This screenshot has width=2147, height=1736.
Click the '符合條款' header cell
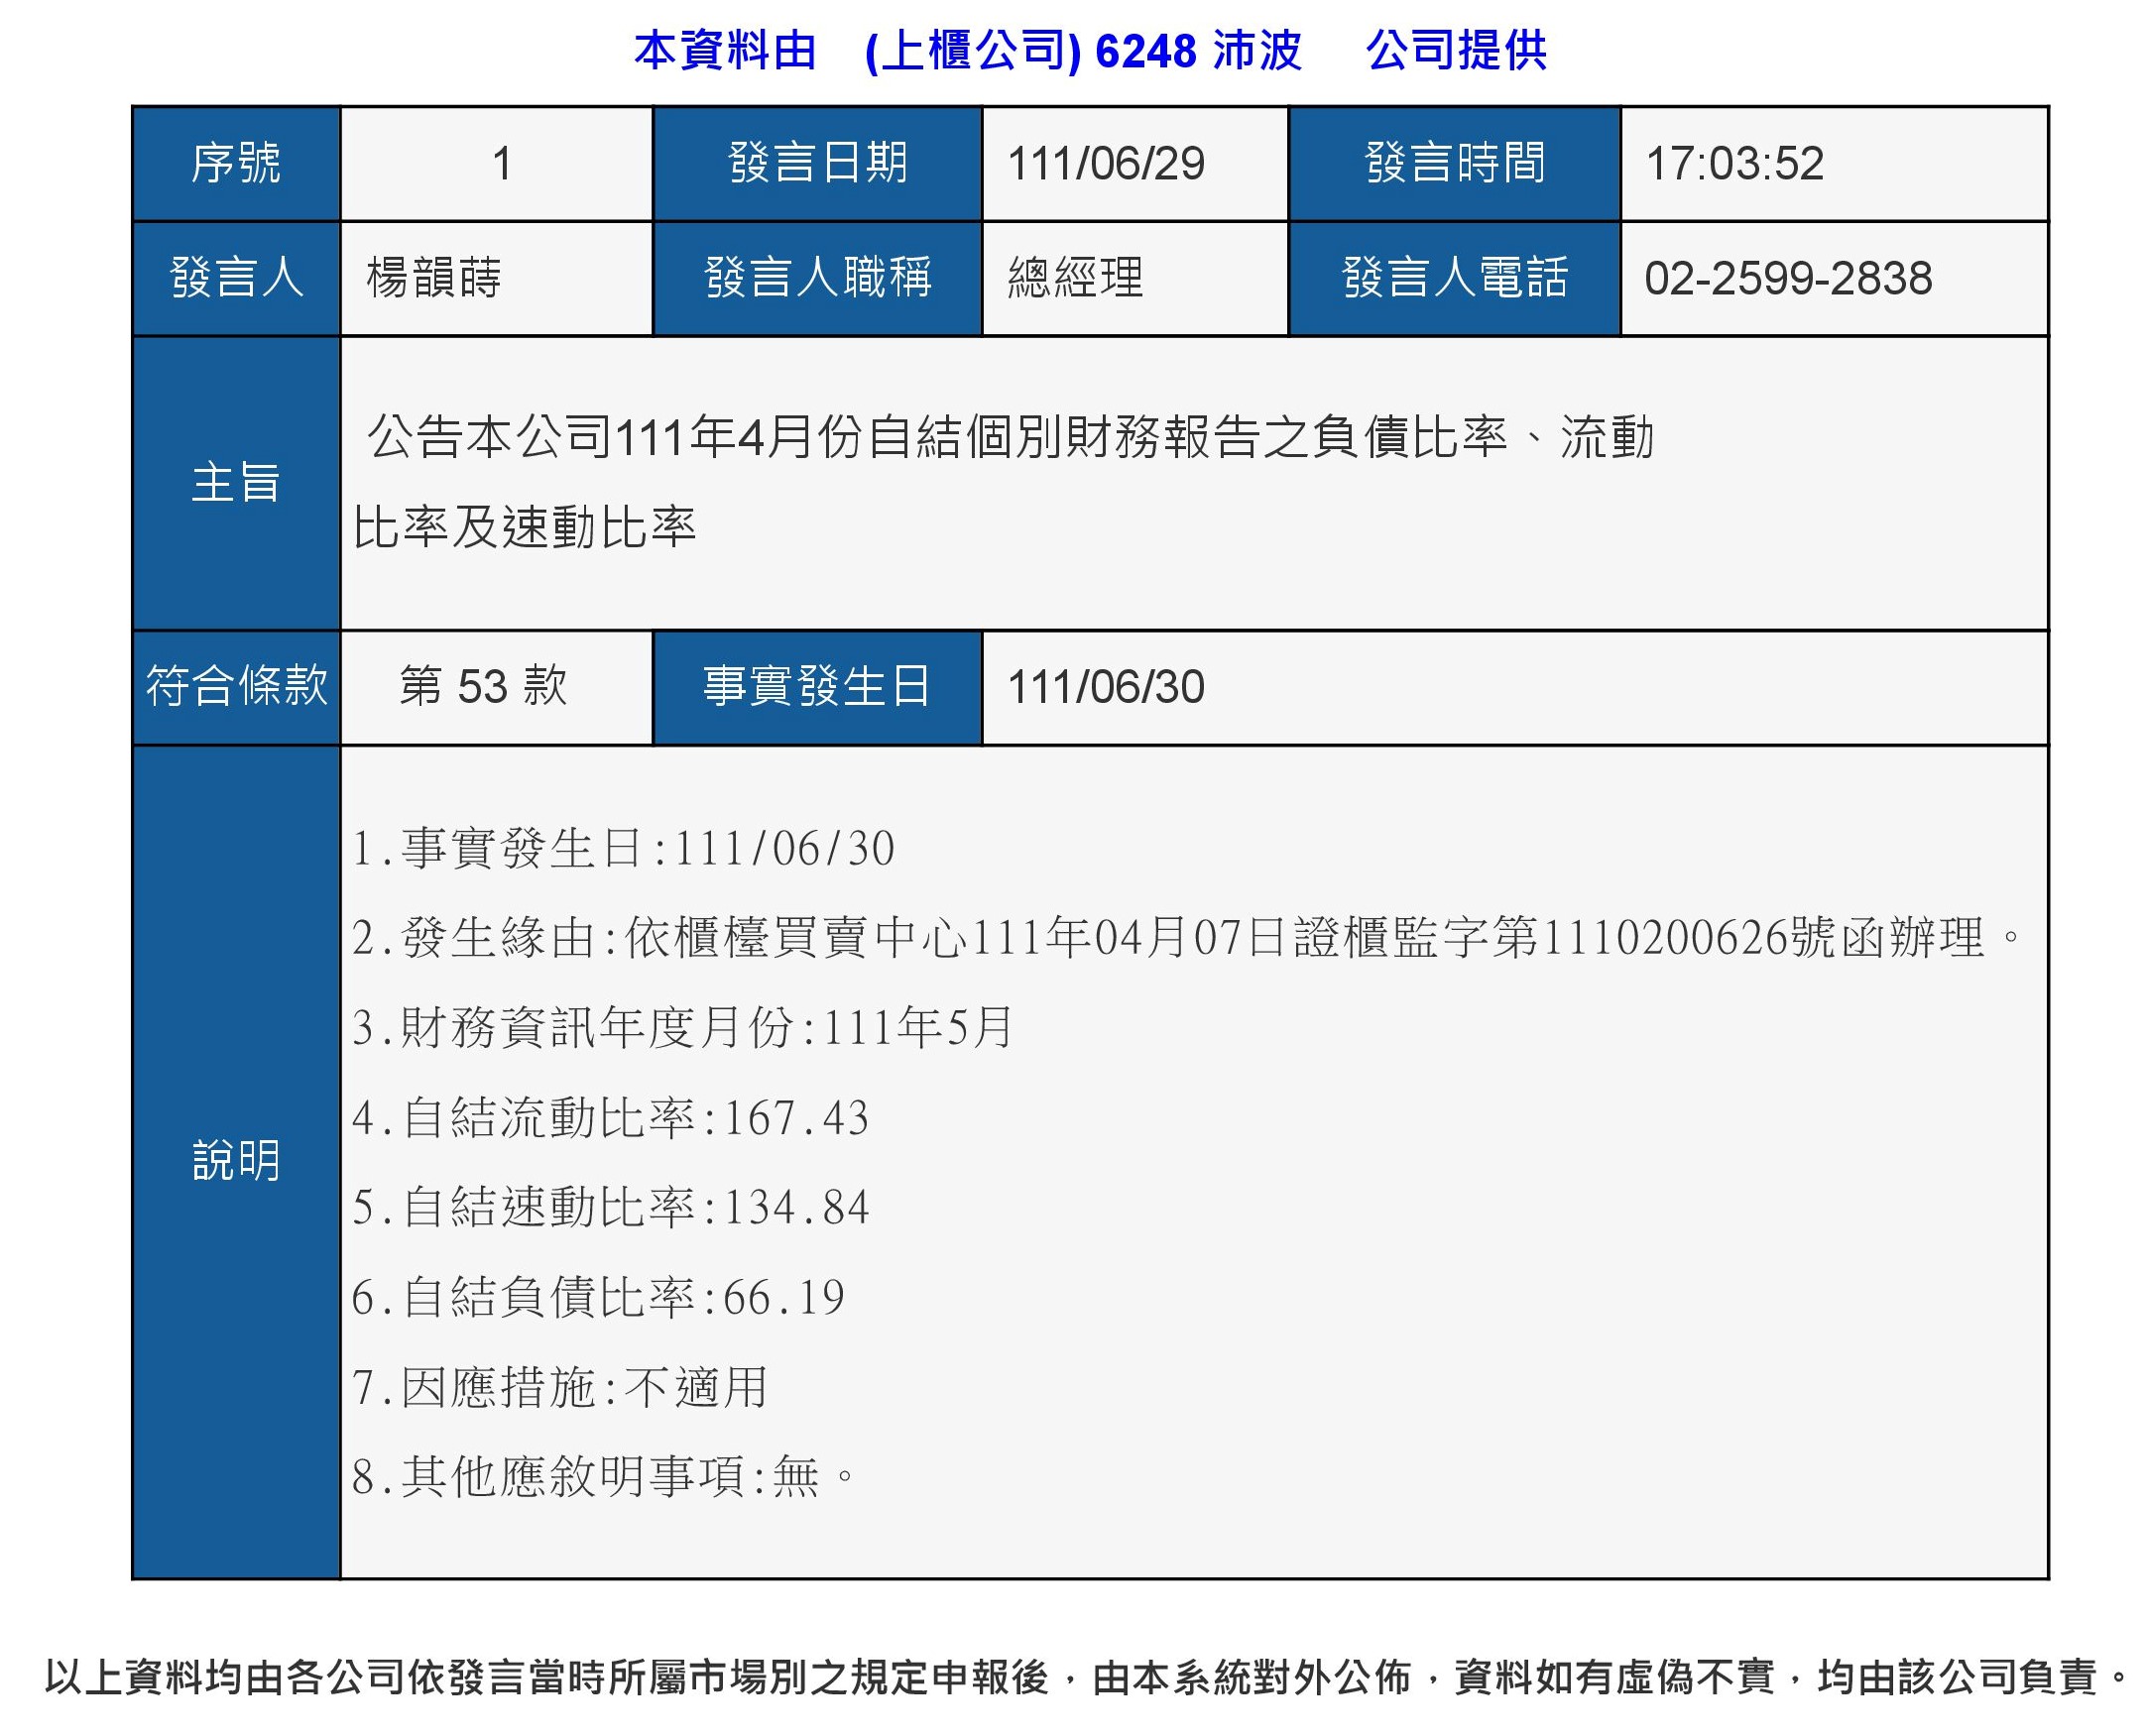click(236, 687)
